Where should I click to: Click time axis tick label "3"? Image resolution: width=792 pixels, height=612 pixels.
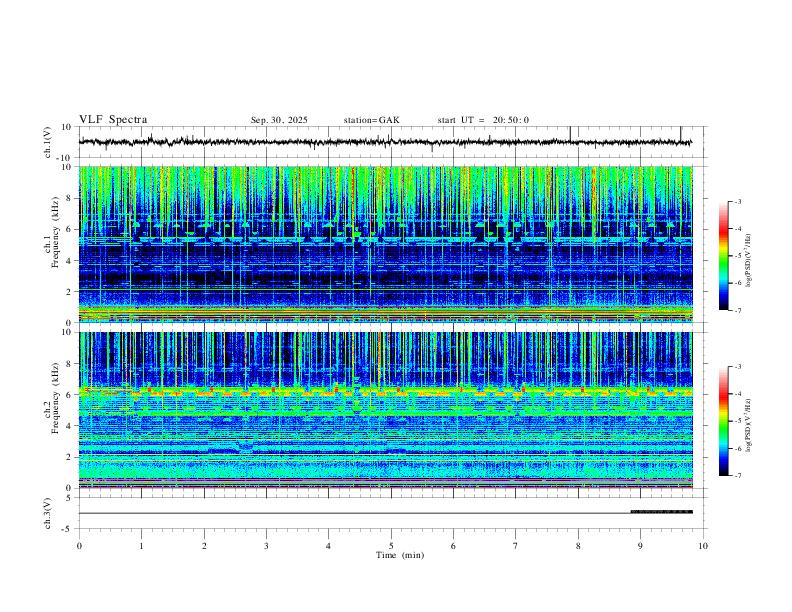[x=266, y=546]
